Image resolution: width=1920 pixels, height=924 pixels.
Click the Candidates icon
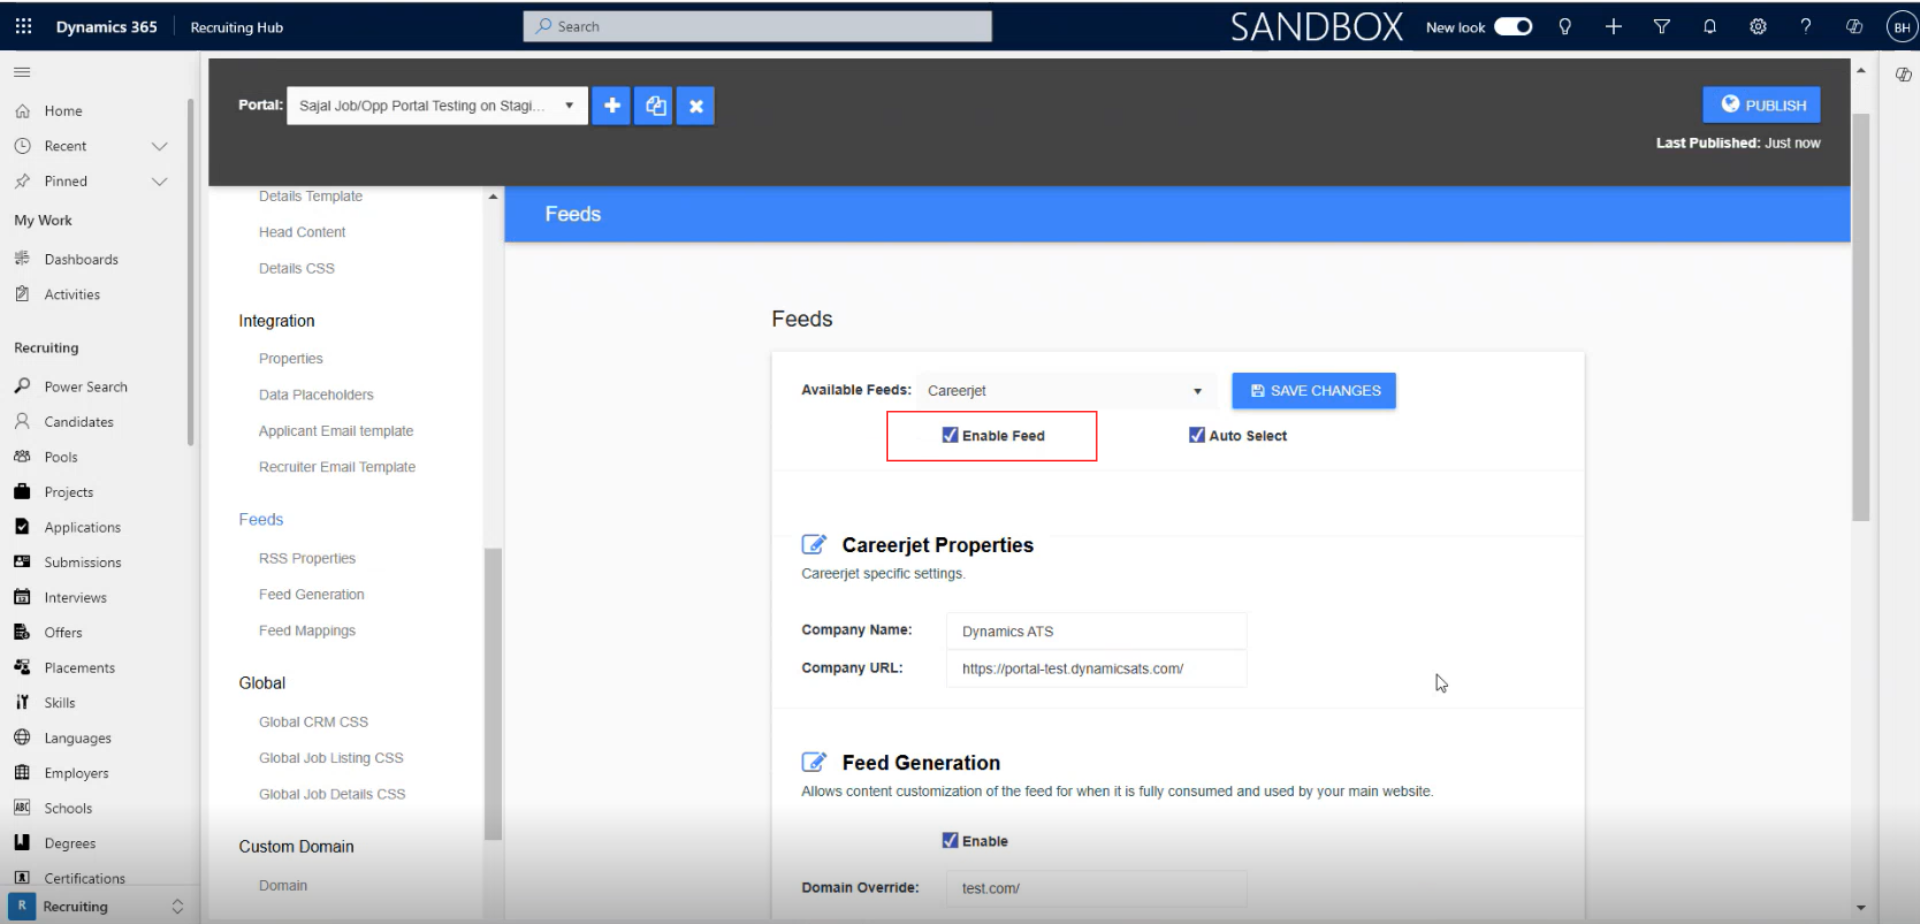(22, 421)
